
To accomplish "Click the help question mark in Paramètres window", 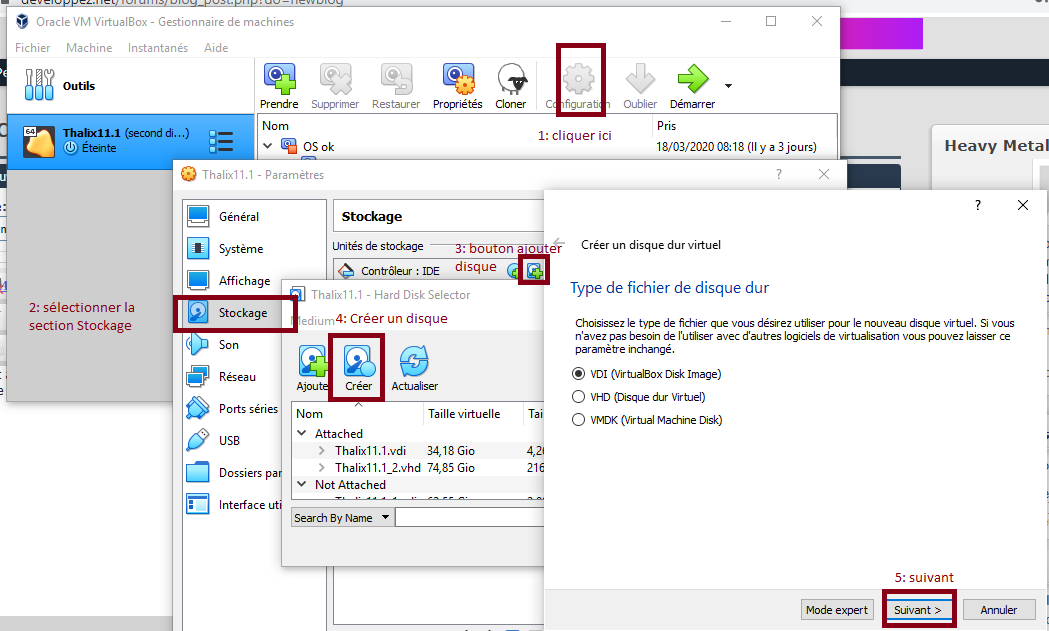I will [x=778, y=174].
